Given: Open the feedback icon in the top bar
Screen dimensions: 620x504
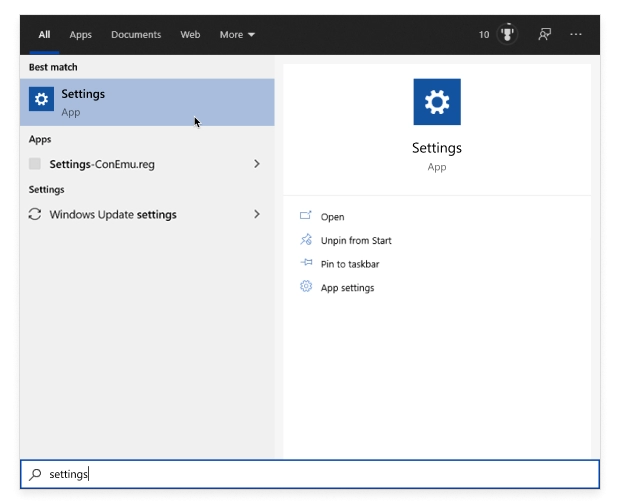Looking at the screenshot, I should click(544, 34).
